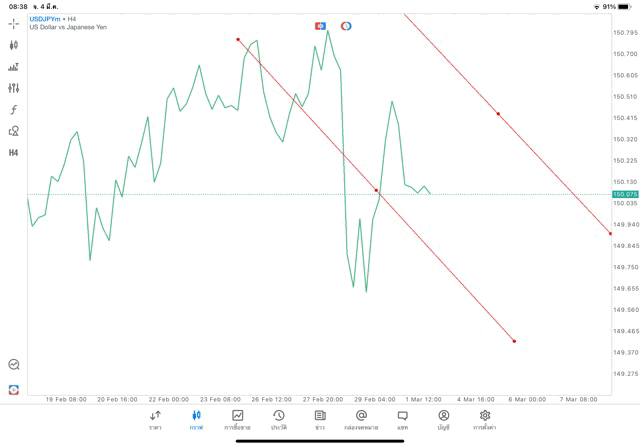Viewport: 640px width, 447px height.
Task: Tap current price label 150.075
Action: tap(625, 194)
